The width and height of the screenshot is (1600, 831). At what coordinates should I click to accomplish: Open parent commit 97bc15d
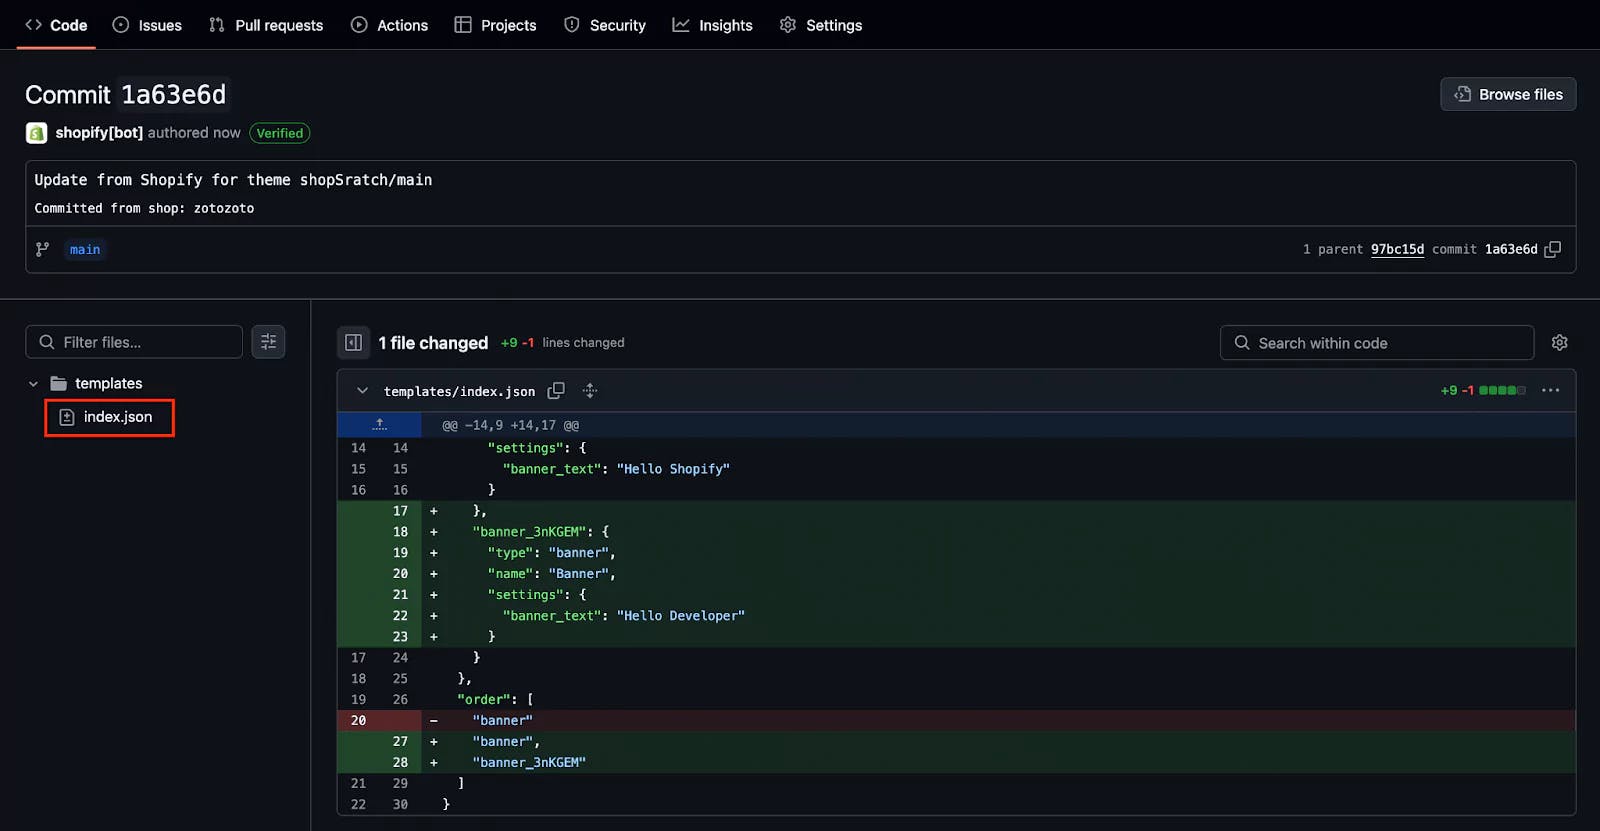(1397, 249)
